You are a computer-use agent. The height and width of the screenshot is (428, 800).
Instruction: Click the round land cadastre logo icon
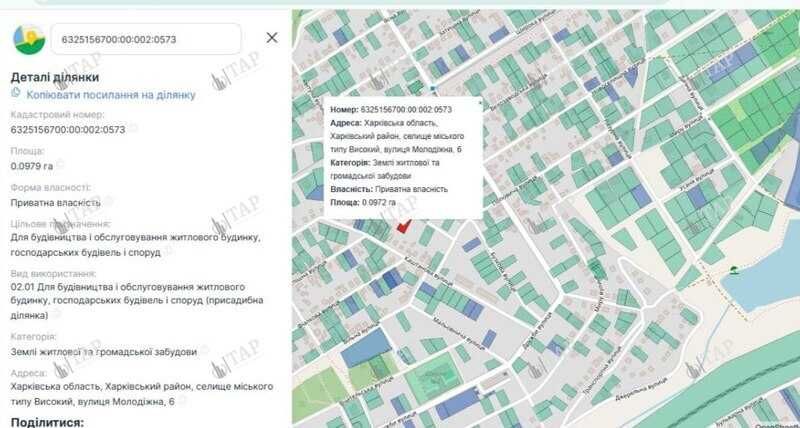[29, 39]
